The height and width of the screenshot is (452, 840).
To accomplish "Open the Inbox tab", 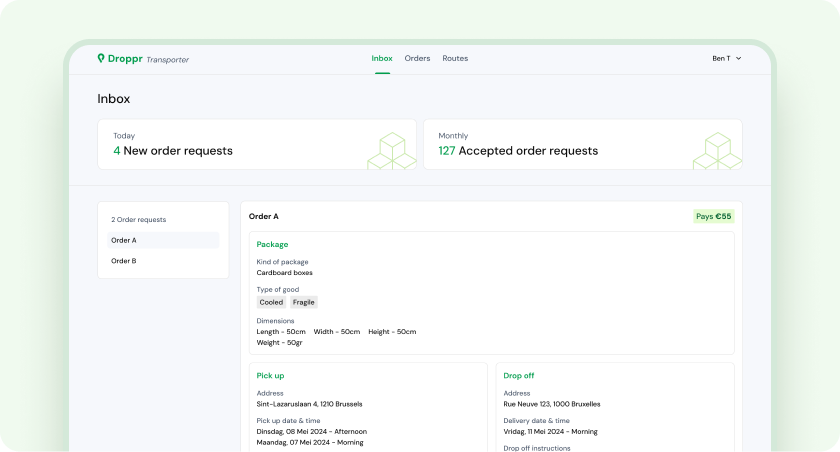I will coord(382,58).
